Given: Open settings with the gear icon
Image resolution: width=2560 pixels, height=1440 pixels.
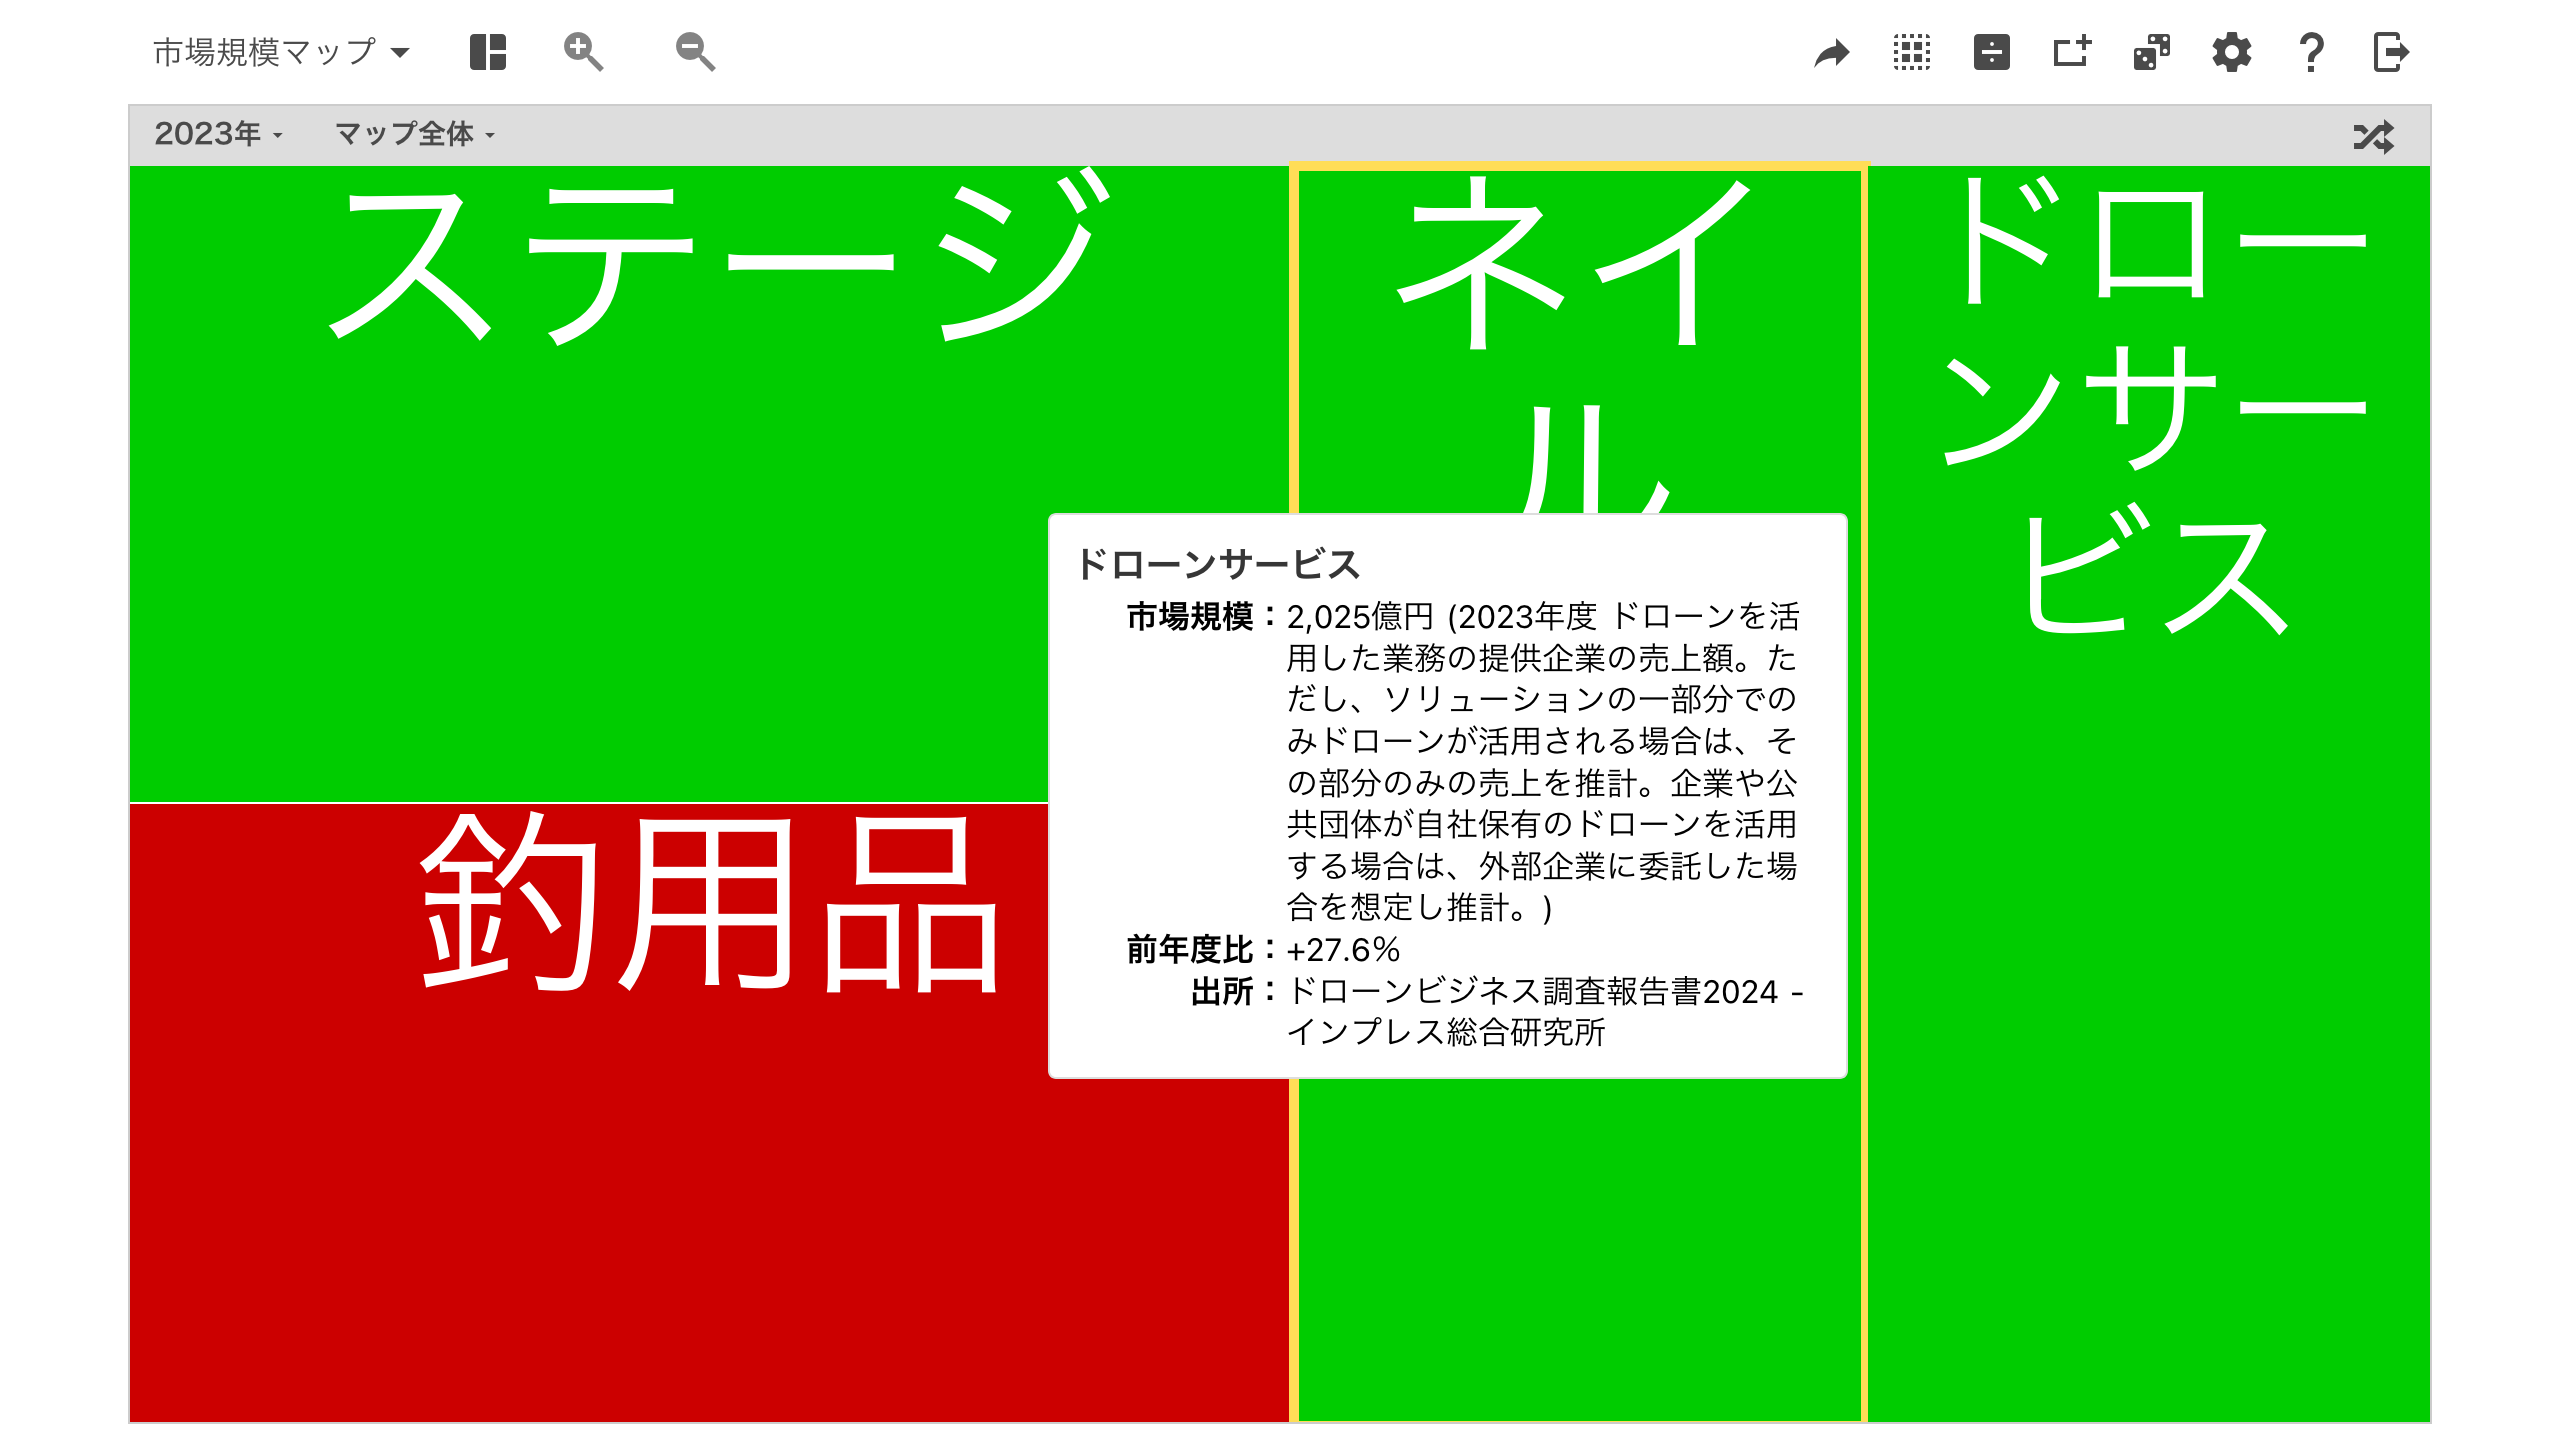Looking at the screenshot, I should coord(2232,52).
